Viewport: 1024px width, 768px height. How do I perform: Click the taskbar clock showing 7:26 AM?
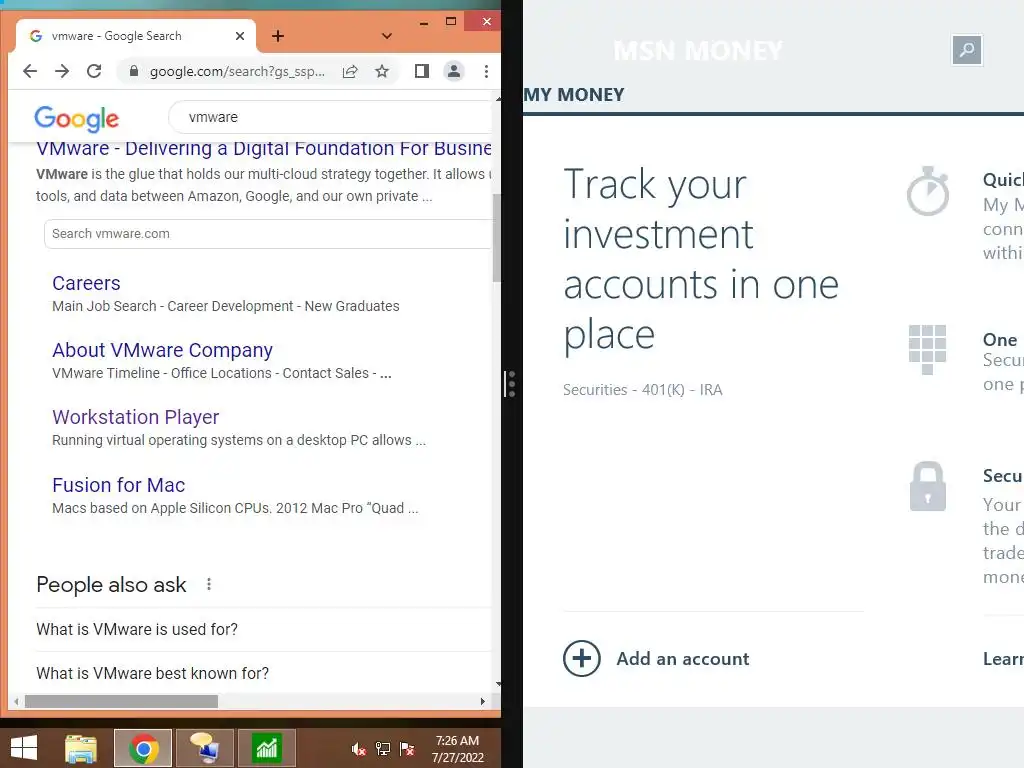pos(458,749)
